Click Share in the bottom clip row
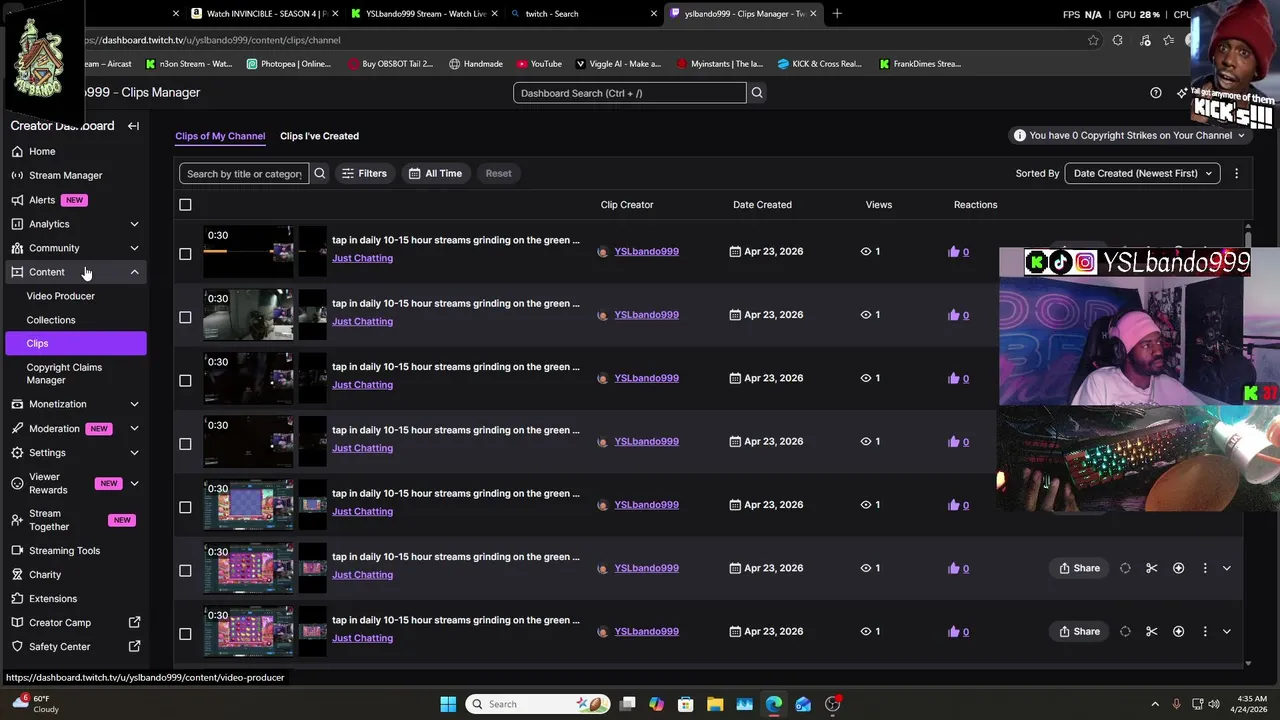 (1080, 632)
